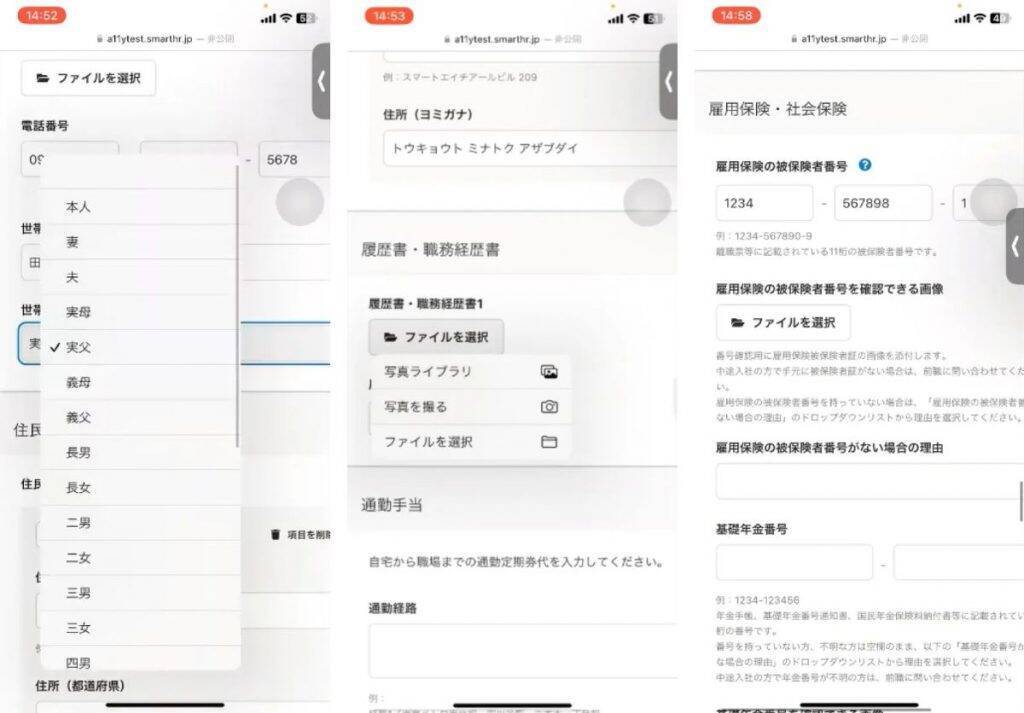Tap the 通勤手当 section heading
Screen dimensions: 1024x713
[x=392, y=505]
